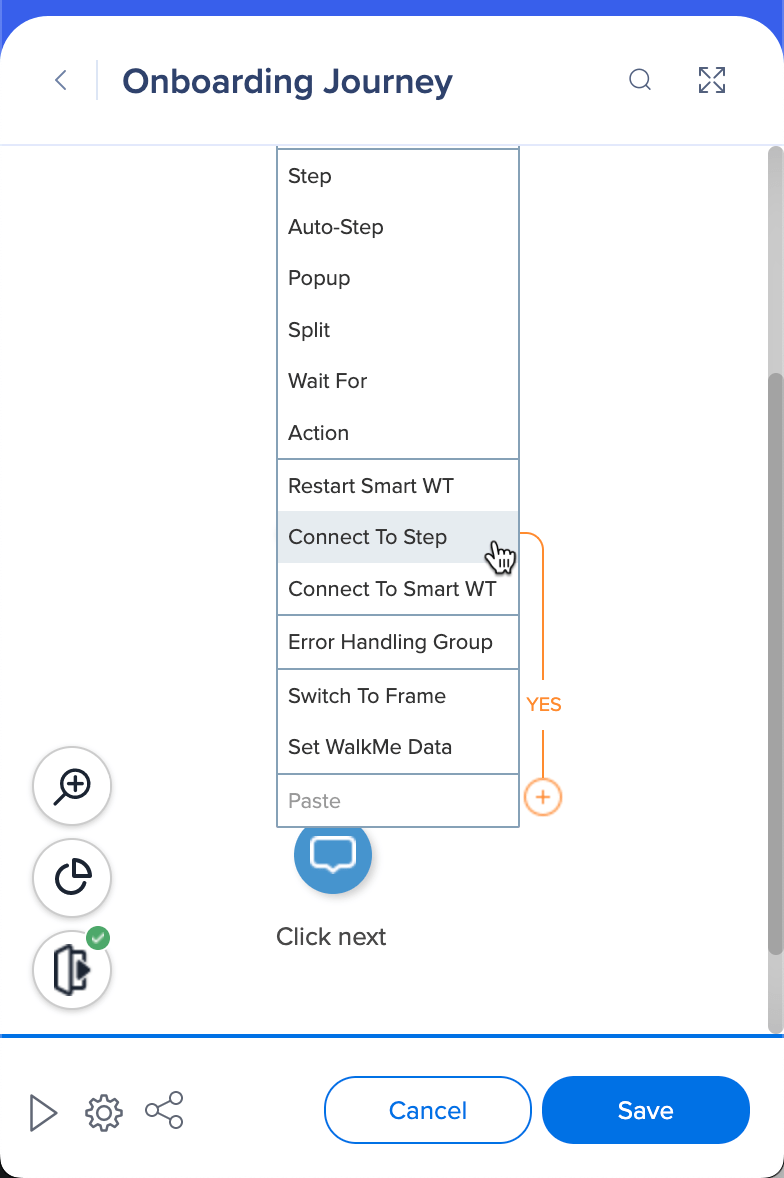Click the vertical scrollbar thumb
Viewport: 784px width, 1178px height.
pos(775,660)
